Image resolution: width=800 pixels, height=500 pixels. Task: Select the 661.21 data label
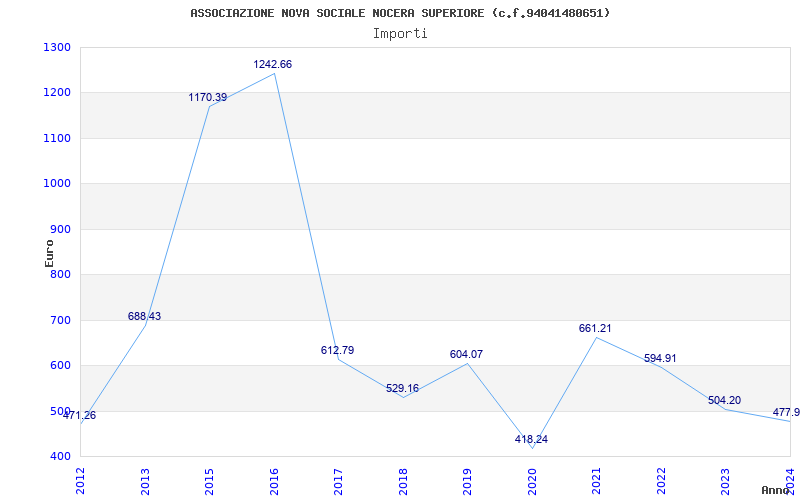[x=595, y=329]
